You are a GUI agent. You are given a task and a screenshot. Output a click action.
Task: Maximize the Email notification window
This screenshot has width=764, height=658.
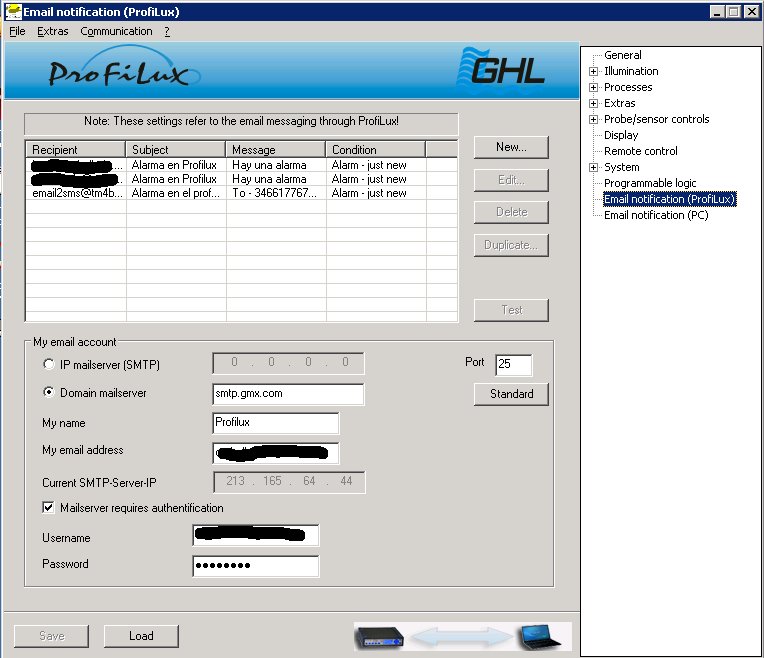[733, 12]
